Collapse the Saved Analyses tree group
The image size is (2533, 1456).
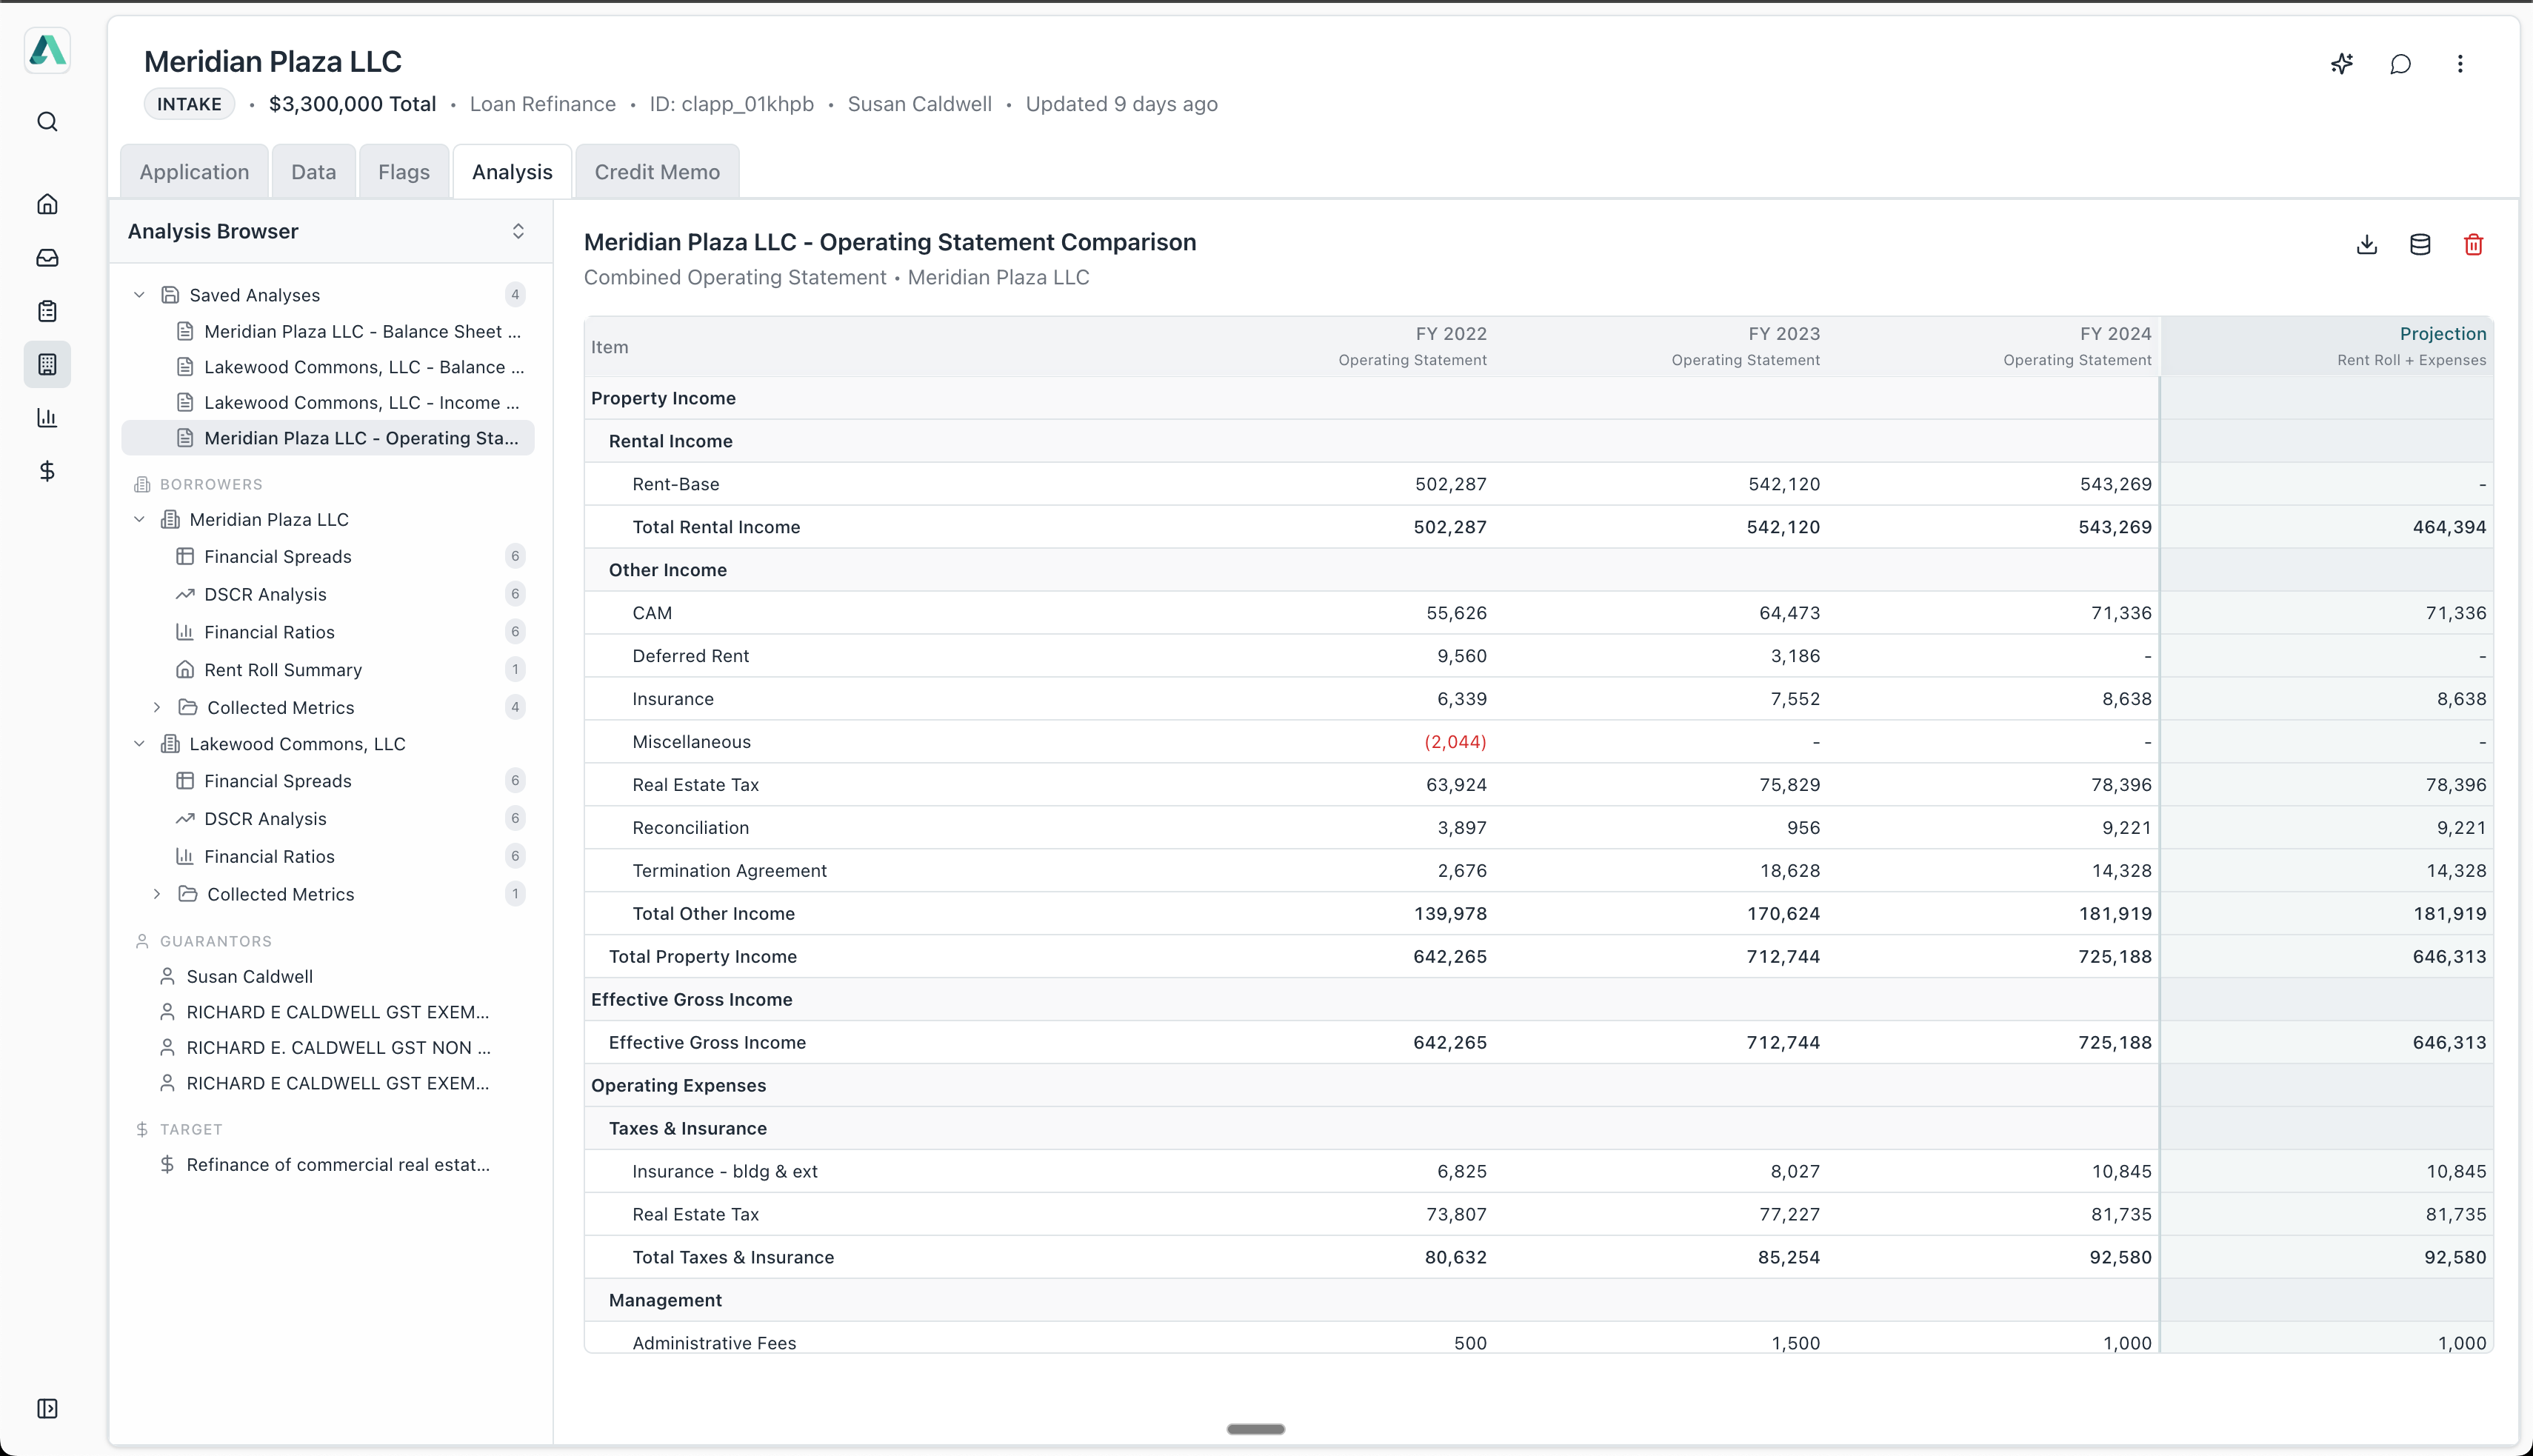(140, 295)
